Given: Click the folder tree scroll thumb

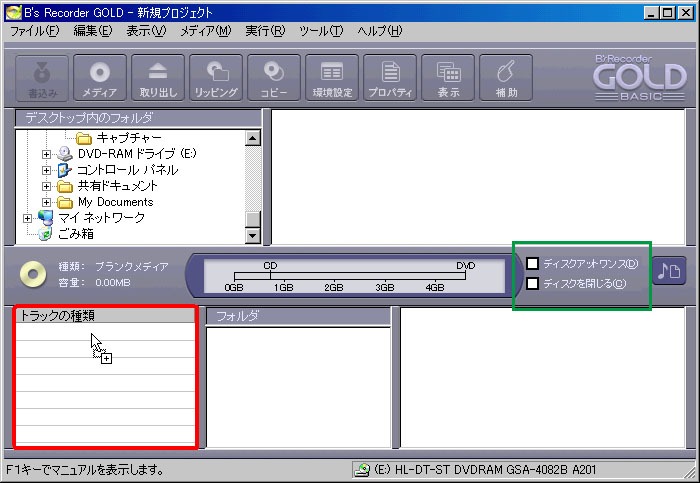Looking at the screenshot, I should (x=253, y=219).
